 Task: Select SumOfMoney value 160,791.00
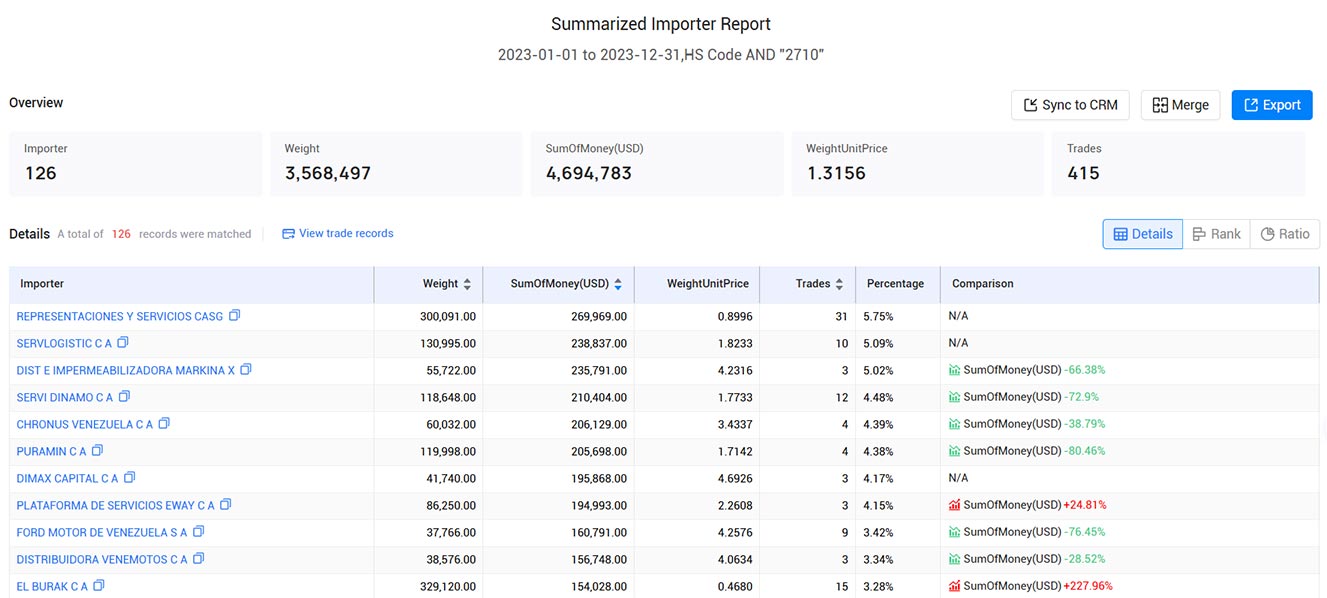coord(599,532)
